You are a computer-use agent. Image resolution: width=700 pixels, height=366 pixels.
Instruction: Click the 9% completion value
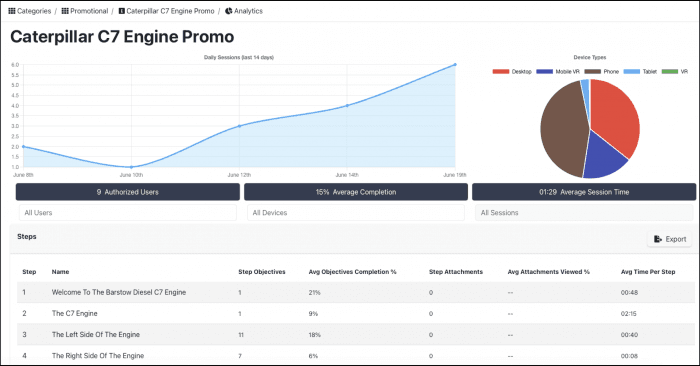(313, 314)
